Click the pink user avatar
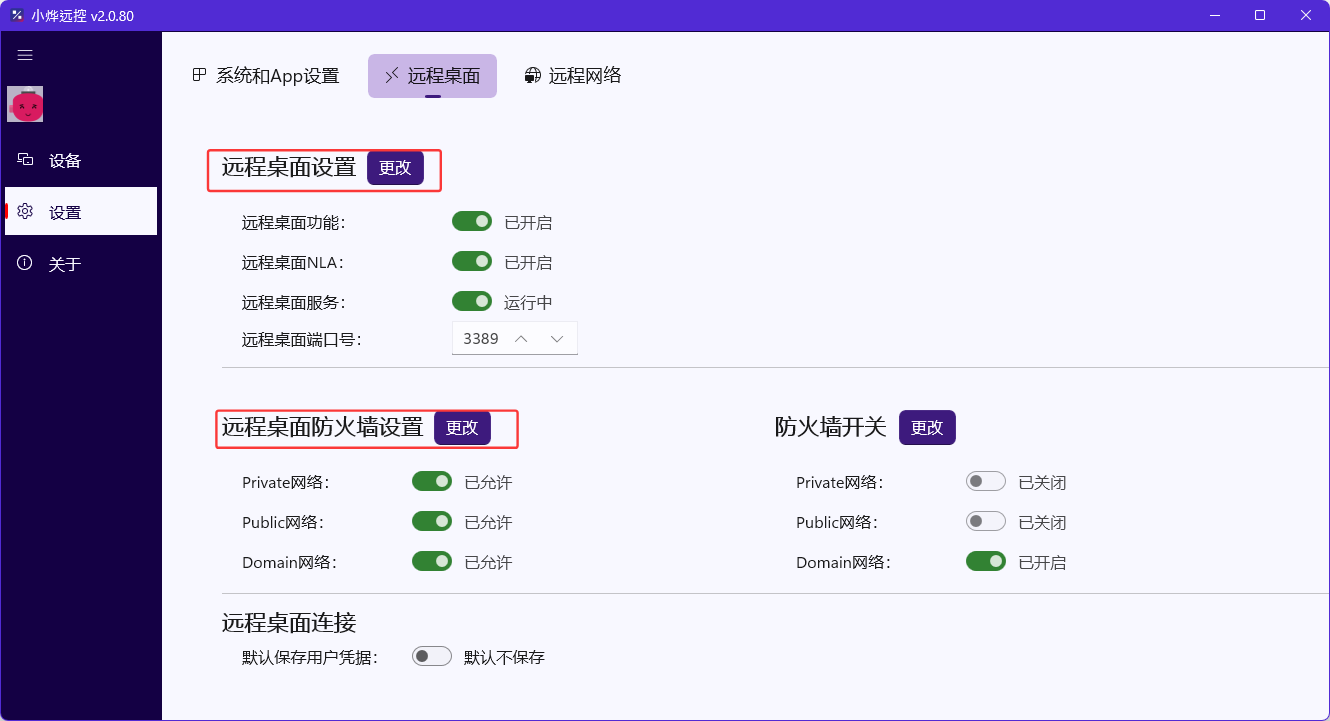 tap(25, 104)
